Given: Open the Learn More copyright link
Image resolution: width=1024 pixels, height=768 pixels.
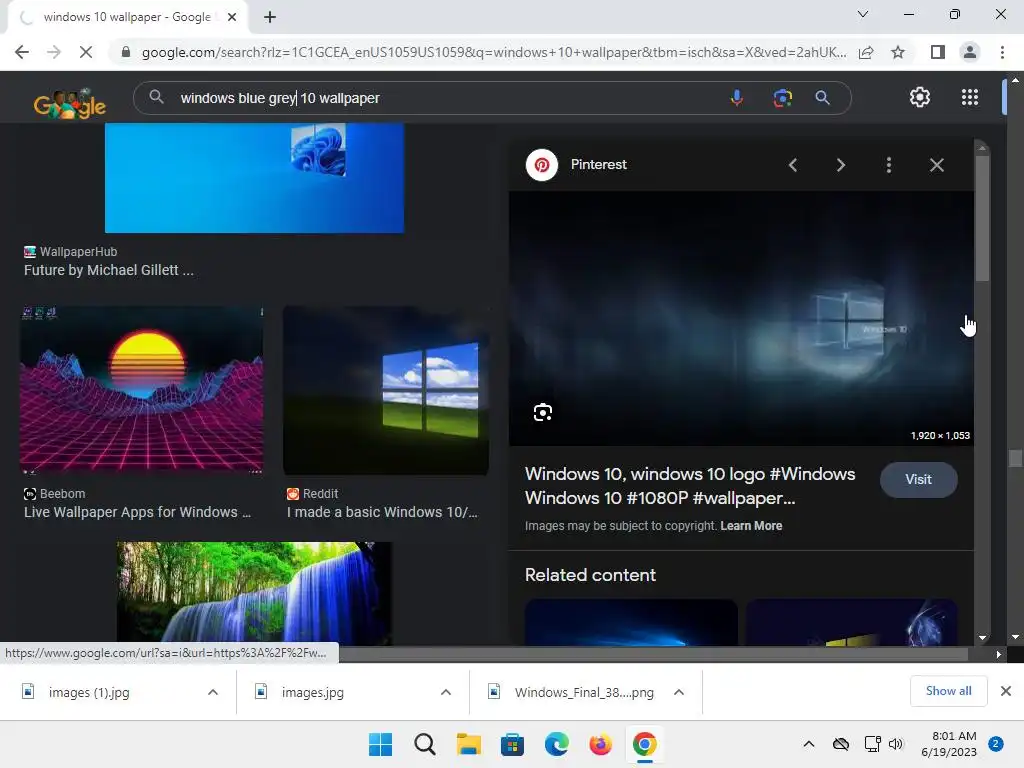Looking at the screenshot, I should 751,526.
